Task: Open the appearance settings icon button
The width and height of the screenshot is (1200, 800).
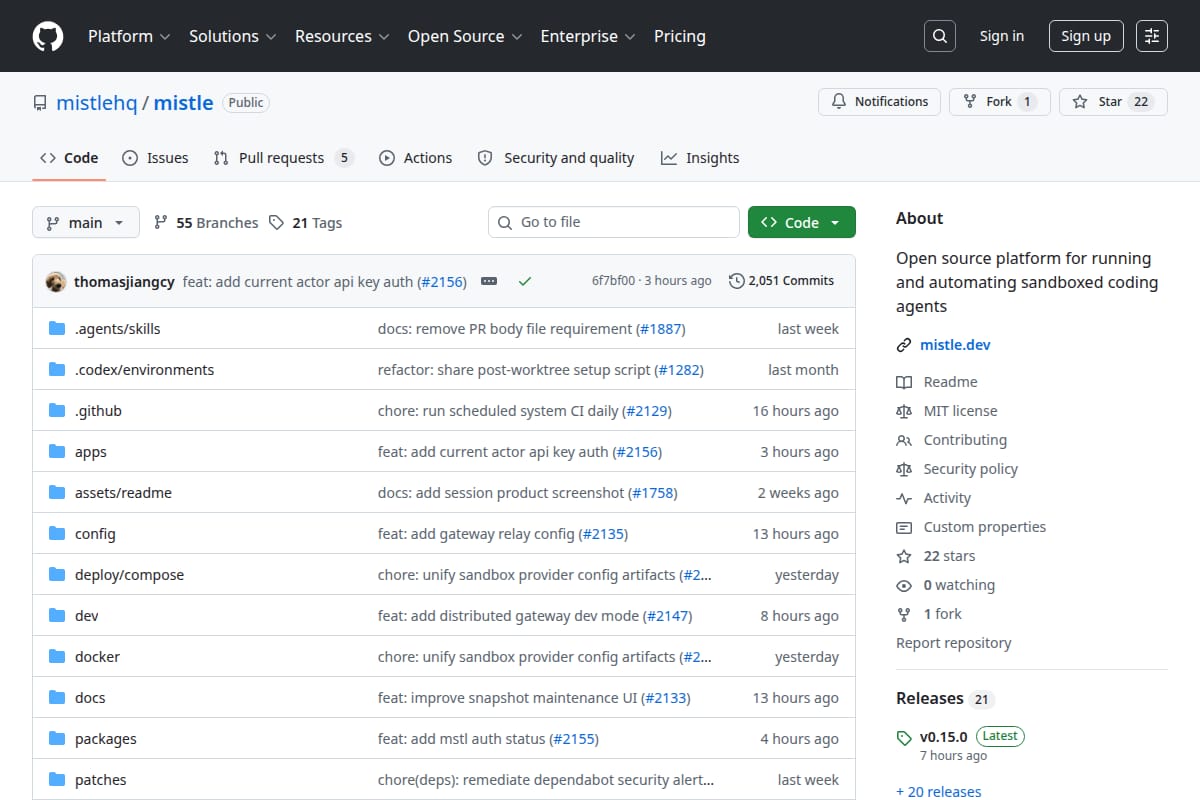Action: (x=1152, y=36)
